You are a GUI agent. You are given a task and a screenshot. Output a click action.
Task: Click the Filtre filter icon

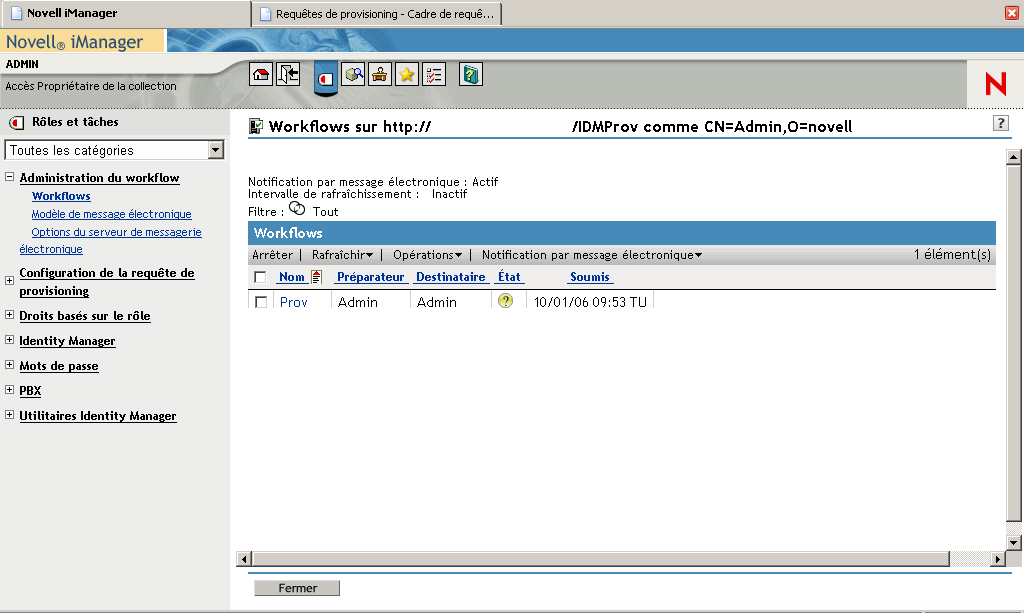tap(297, 209)
